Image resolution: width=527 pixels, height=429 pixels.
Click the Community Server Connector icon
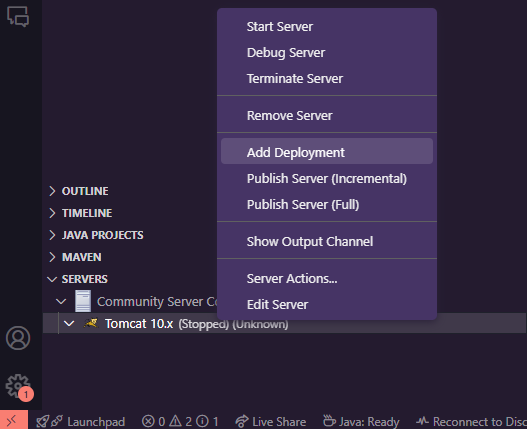83,301
